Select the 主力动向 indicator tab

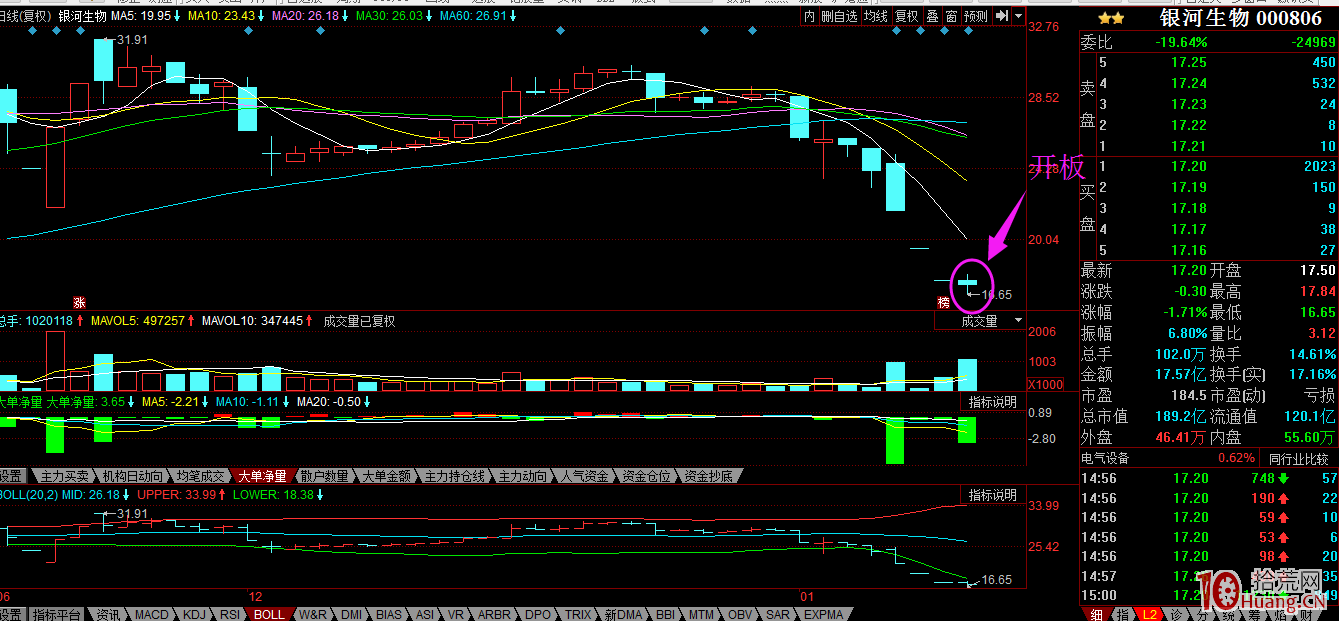(x=522, y=476)
